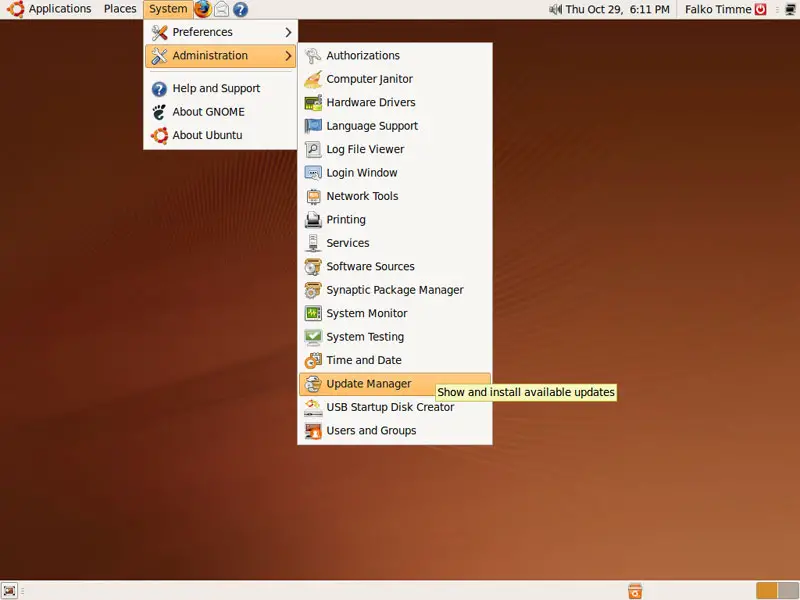Click the System Monitor graph icon
The image size is (800, 600).
313,314
